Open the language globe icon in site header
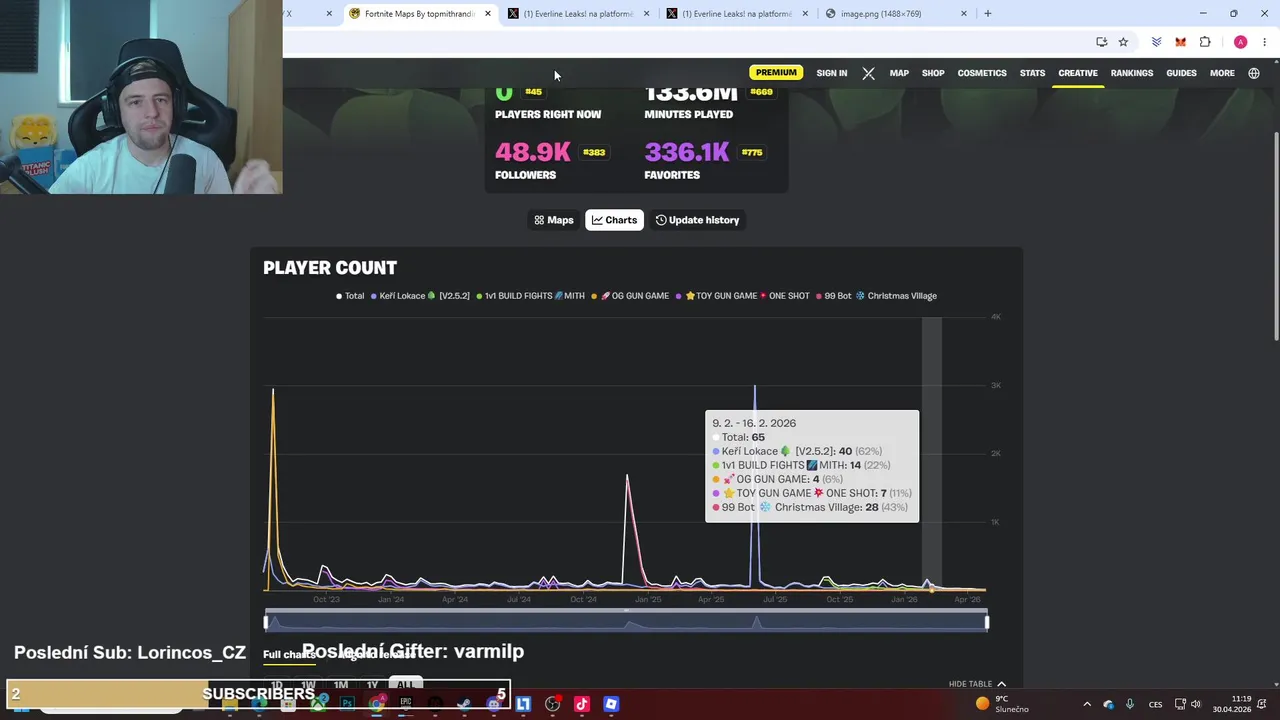 point(1253,73)
